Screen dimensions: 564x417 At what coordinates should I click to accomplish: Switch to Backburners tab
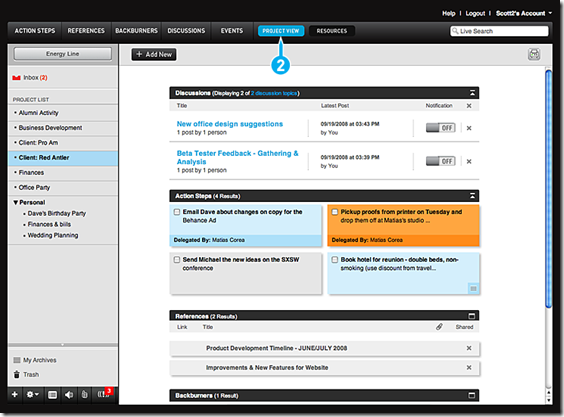tap(136, 31)
